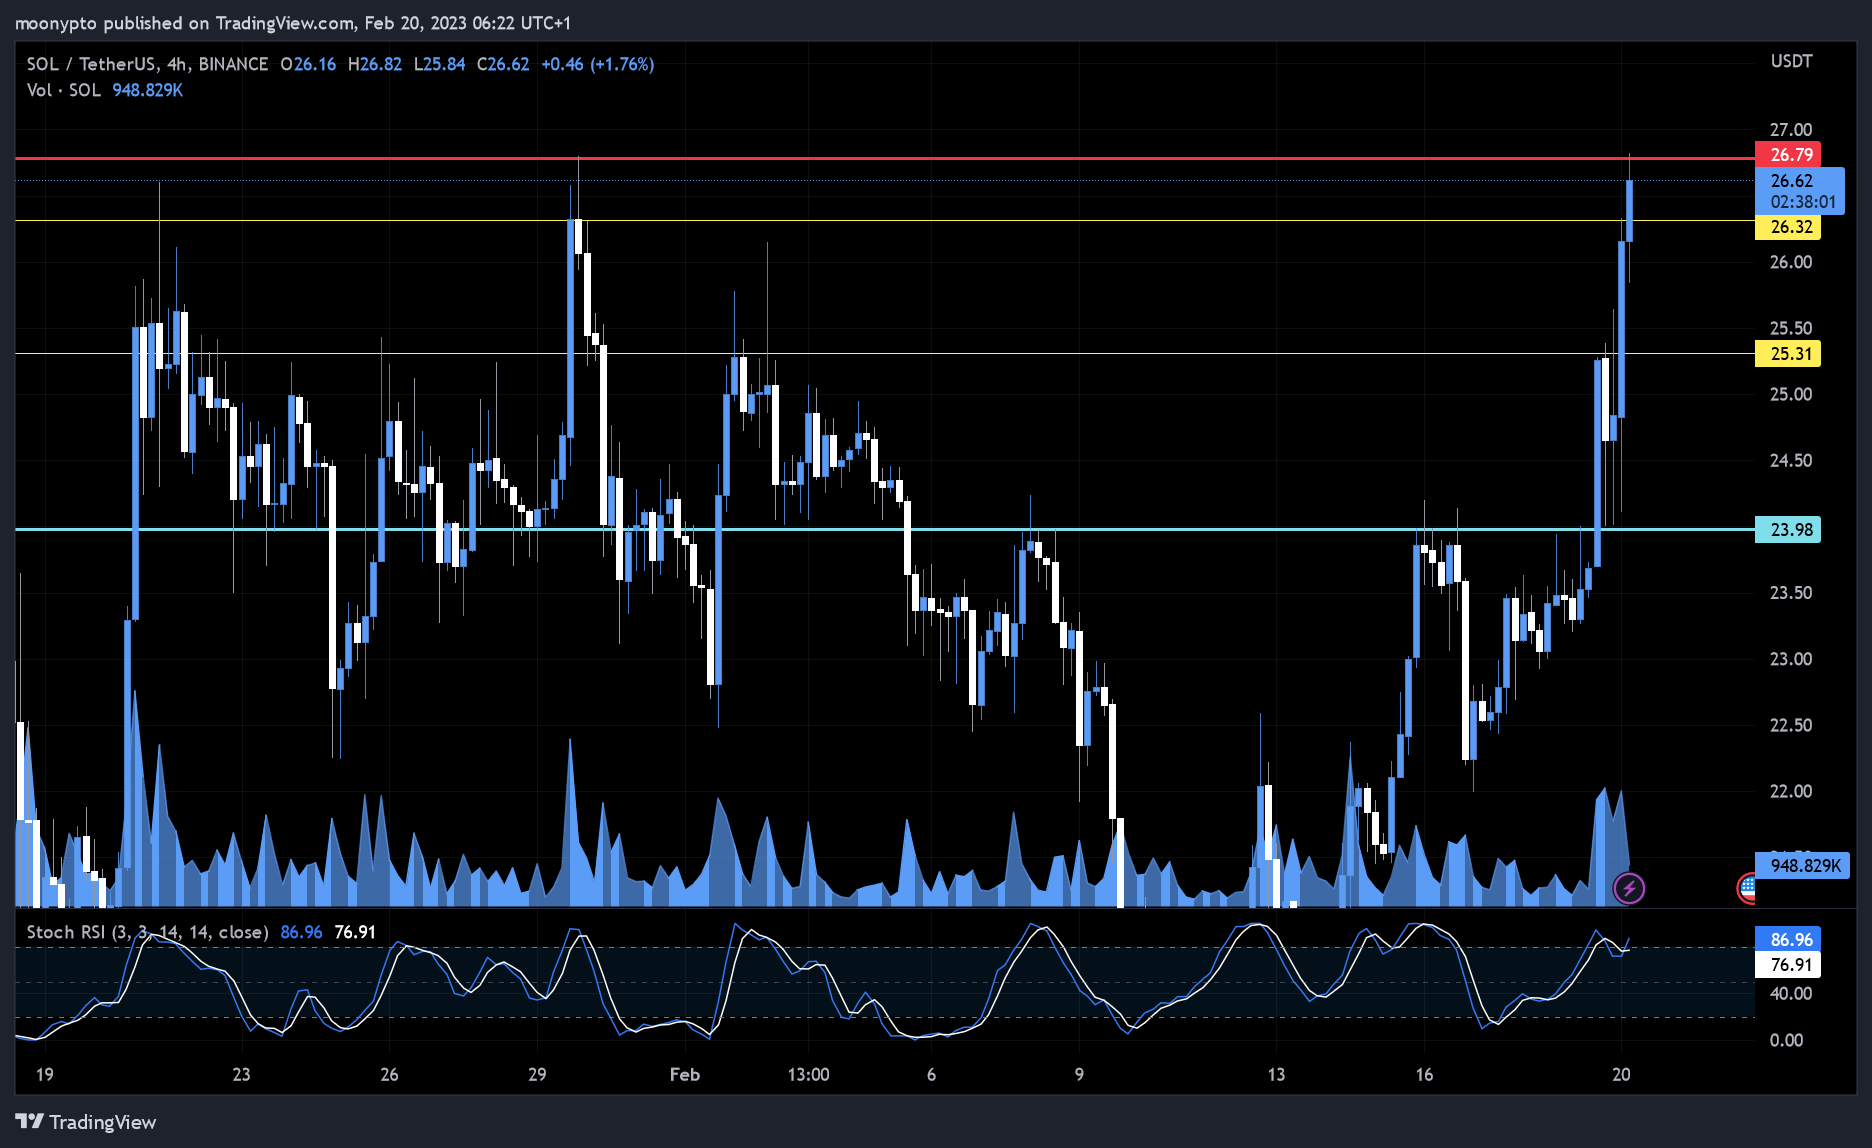Click the C26.62 close value in header
Viewport: 1872px width, 1148px height.
503,64
